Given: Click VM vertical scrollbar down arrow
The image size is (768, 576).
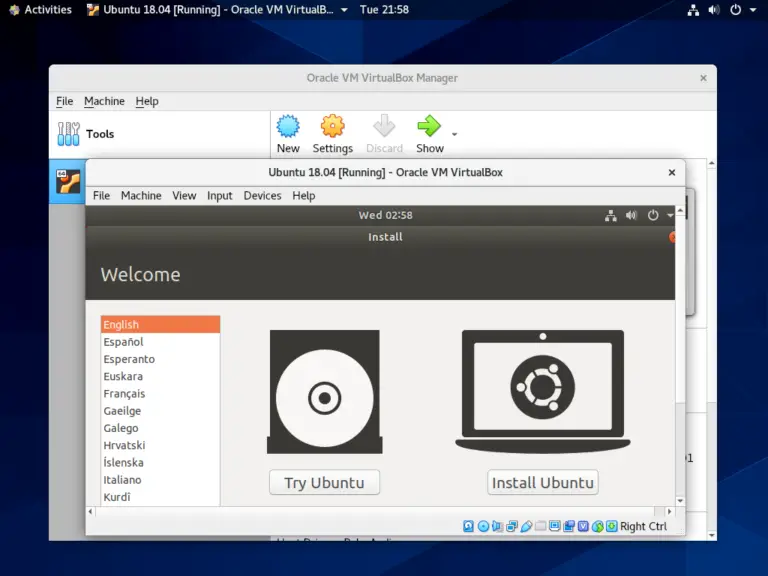Looking at the screenshot, I should [680, 501].
